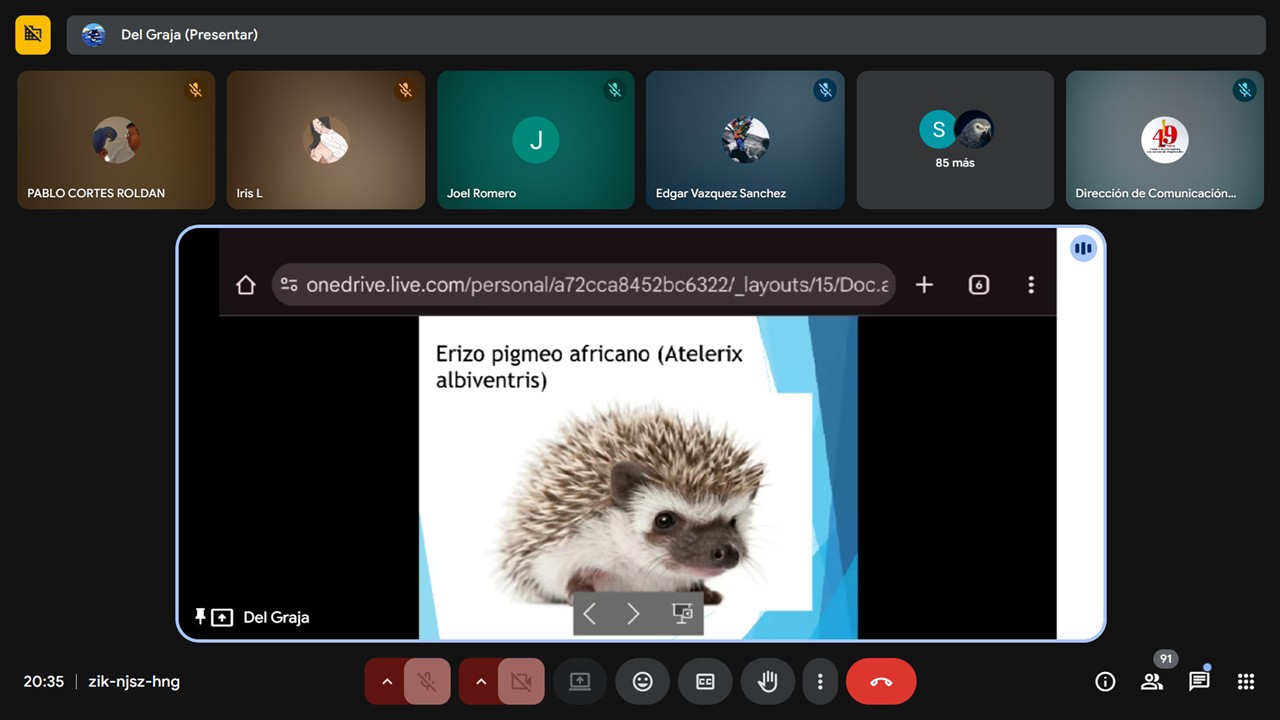Open the chat messages panel icon
1280x720 pixels.
click(1199, 682)
